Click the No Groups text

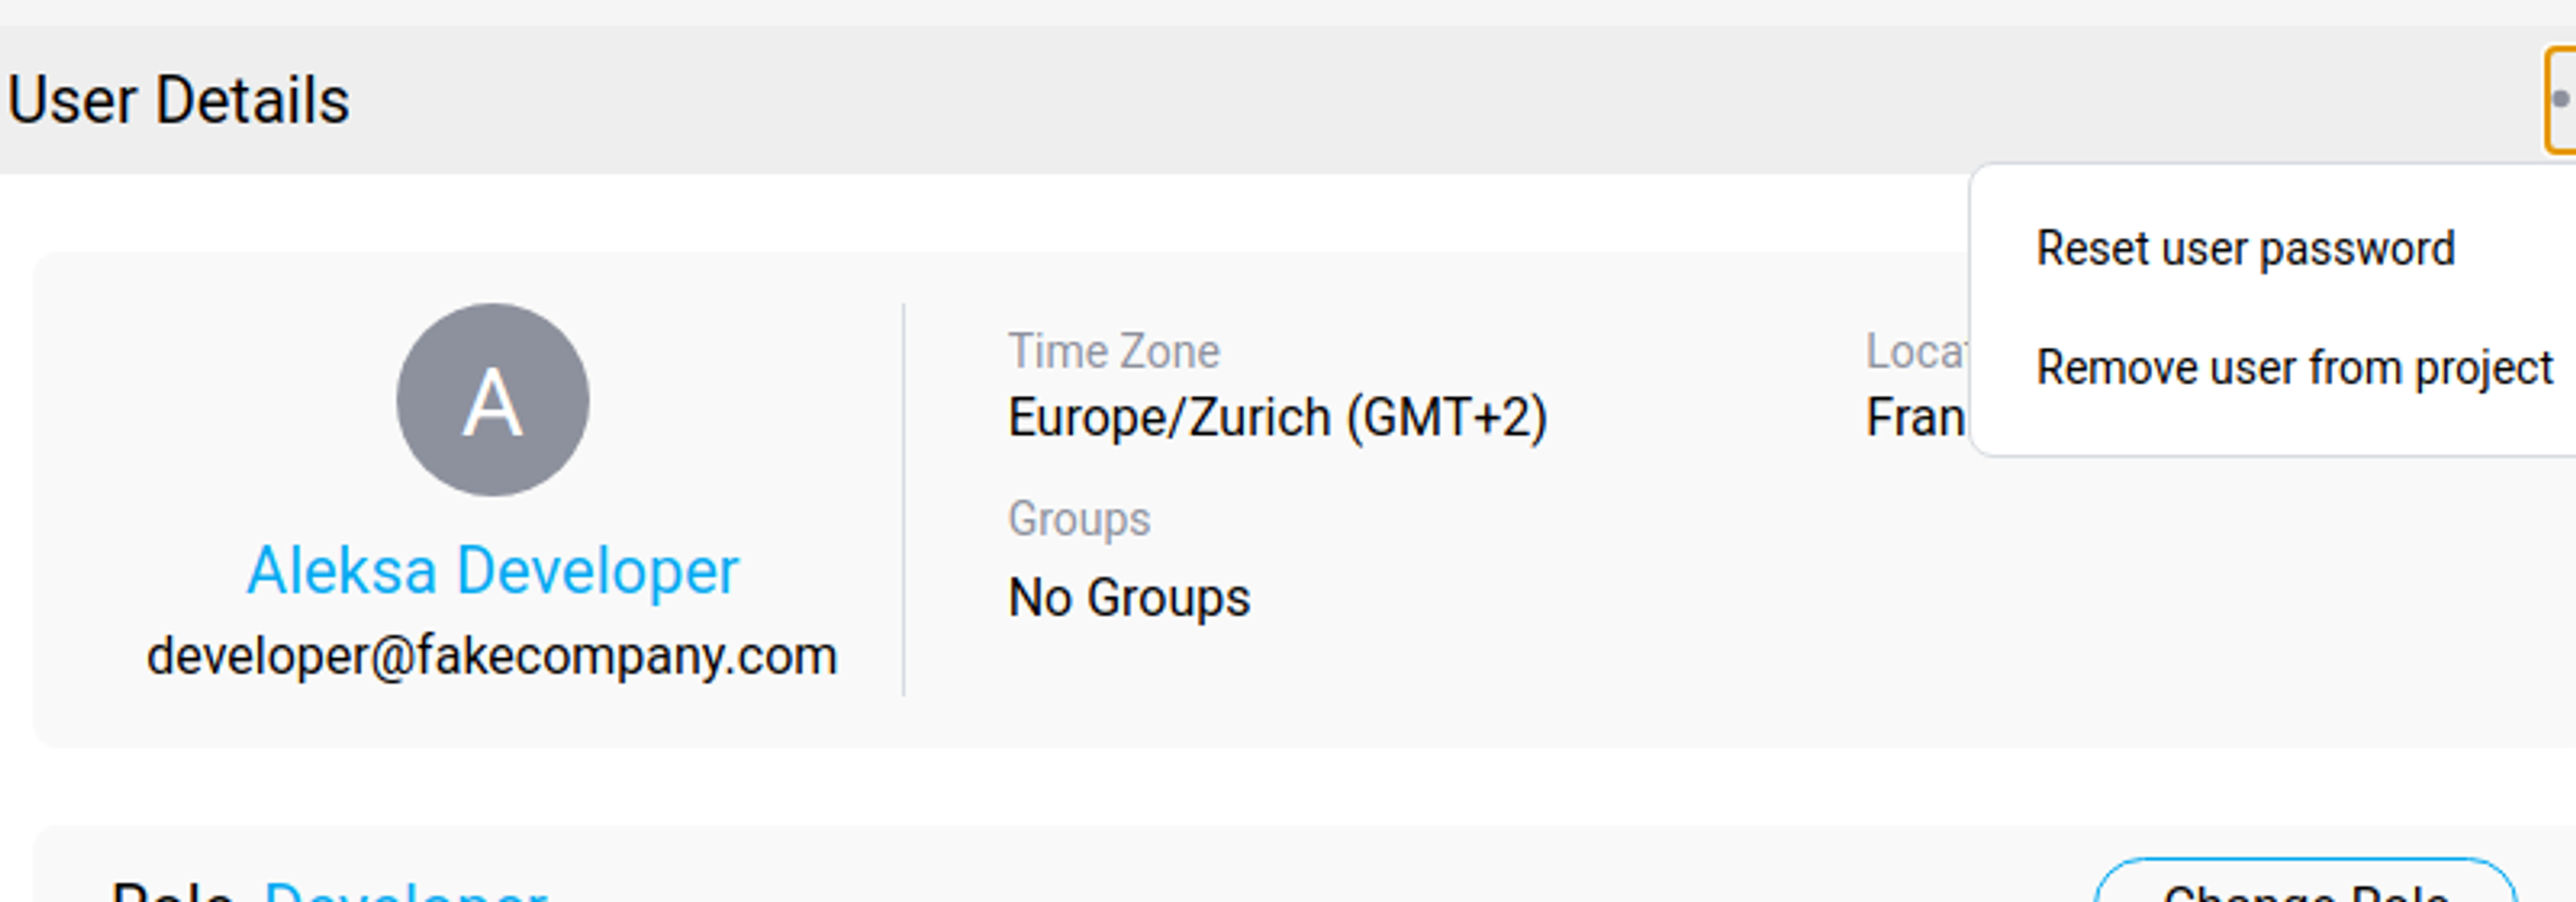click(x=1129, y=597)
